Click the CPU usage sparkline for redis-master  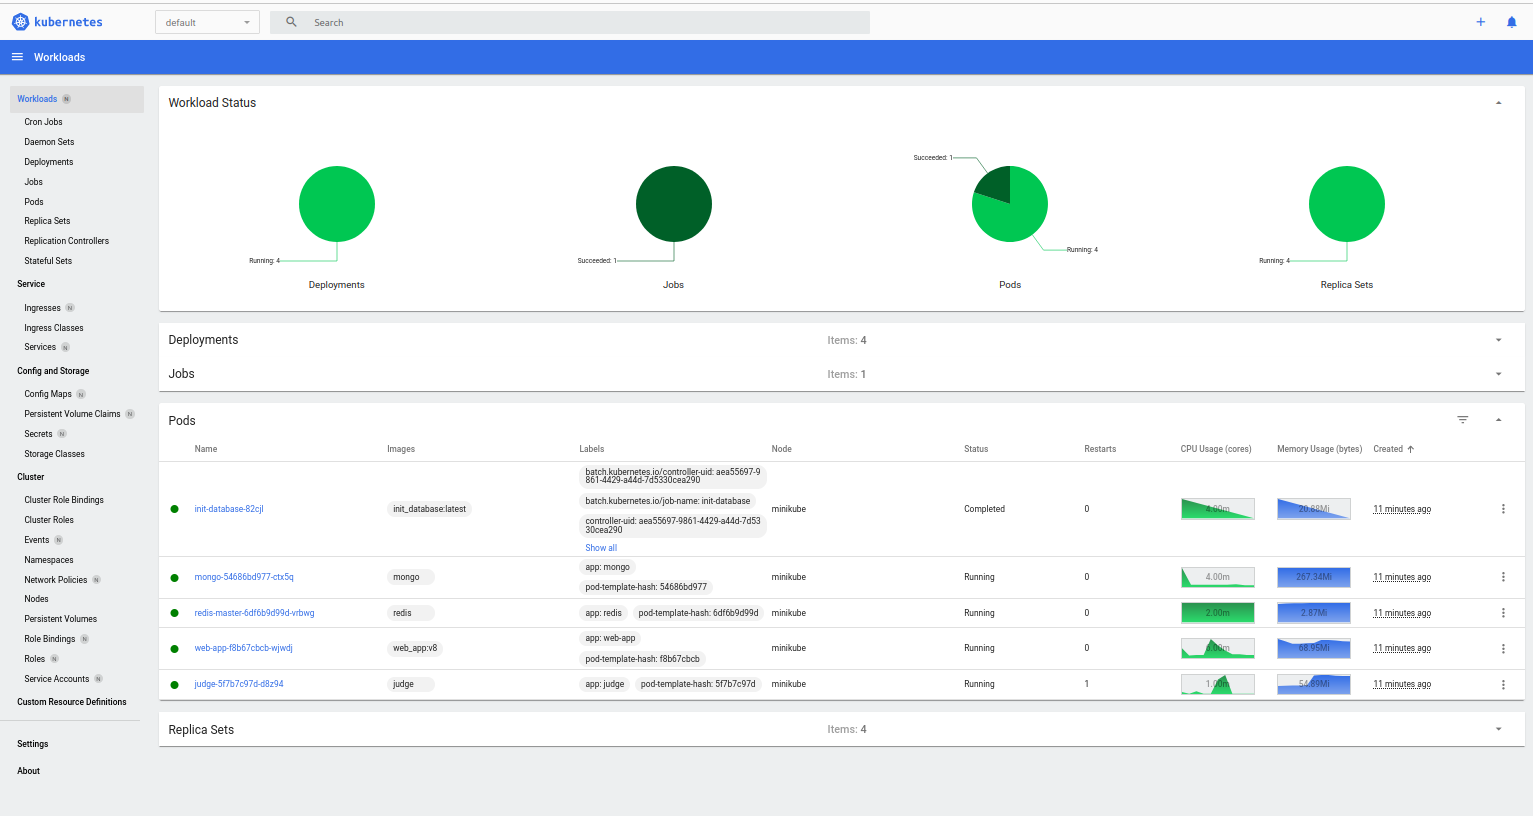pos(1217,612)
